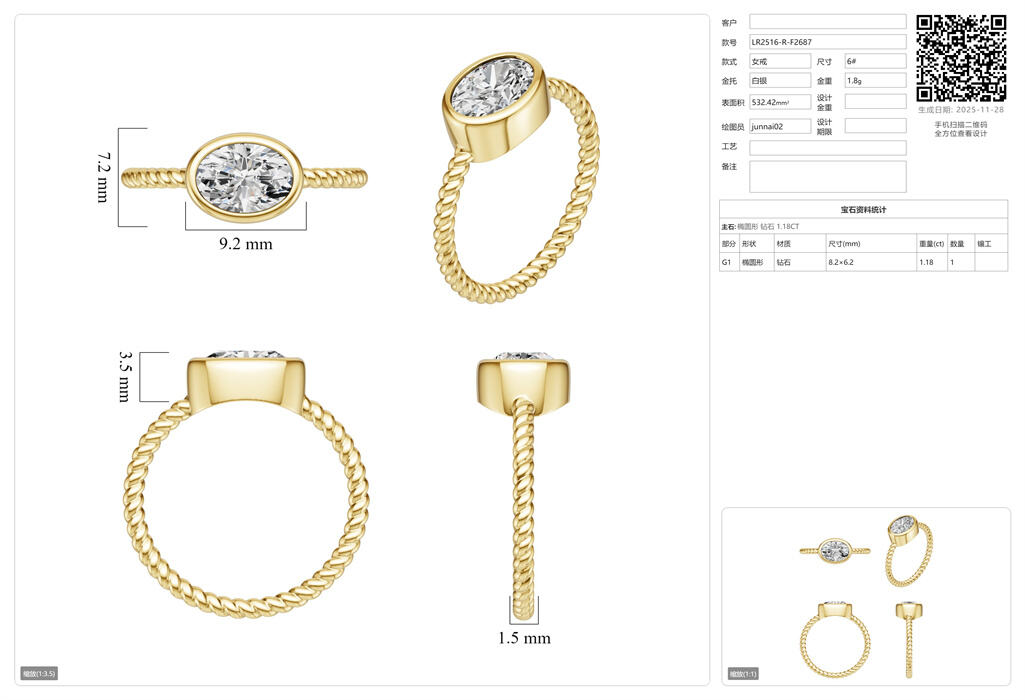Click the 款号 field LR2516-R-F2687
The image size is (1025, 700).
click(827, 42)
